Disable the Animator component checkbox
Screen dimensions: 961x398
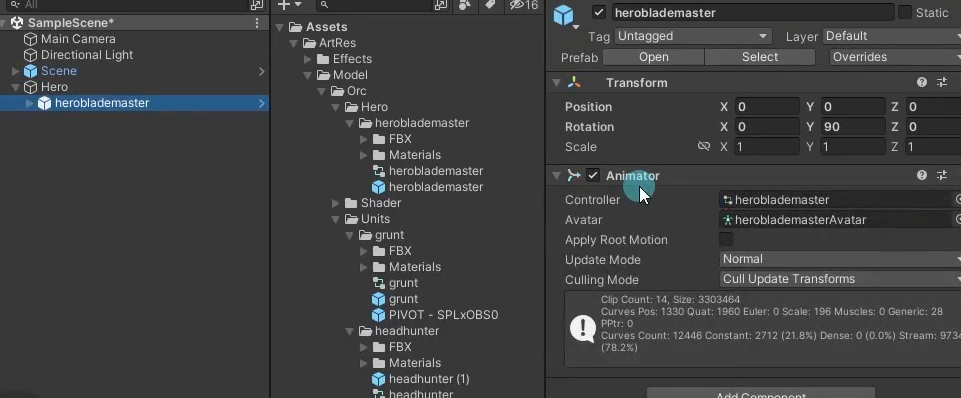593,175
